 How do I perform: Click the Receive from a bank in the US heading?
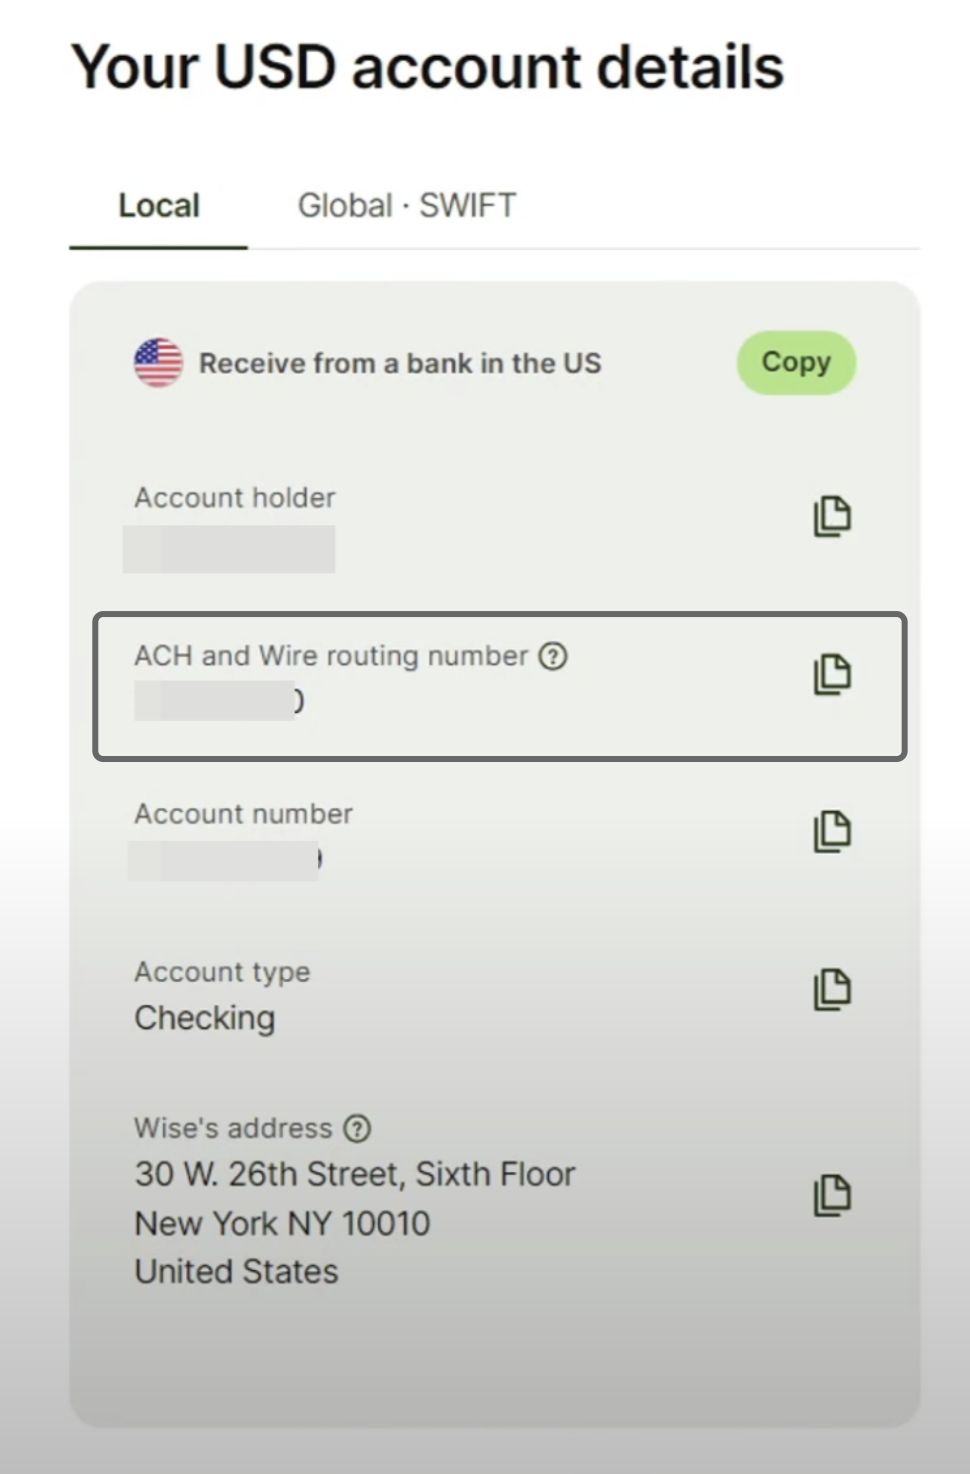(x=400, y=363)
